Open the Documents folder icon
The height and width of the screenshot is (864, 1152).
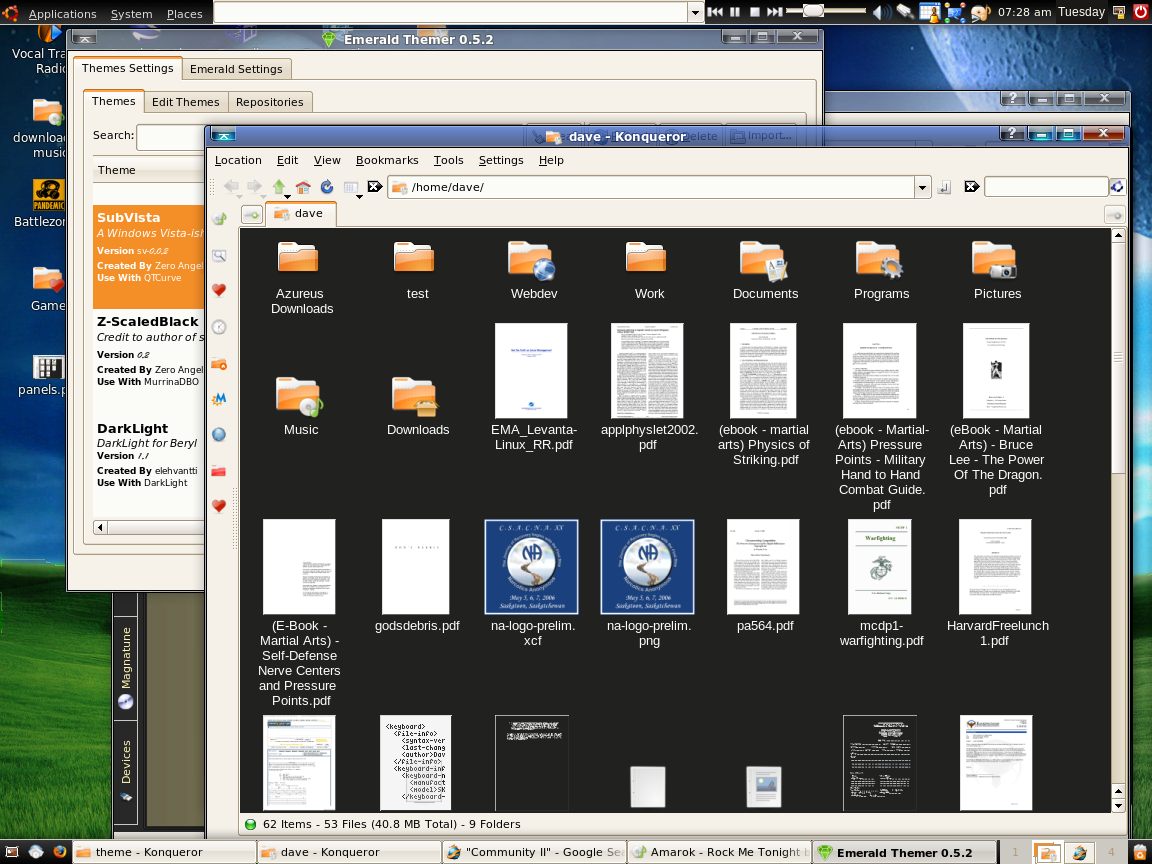[x=765, y=262]
